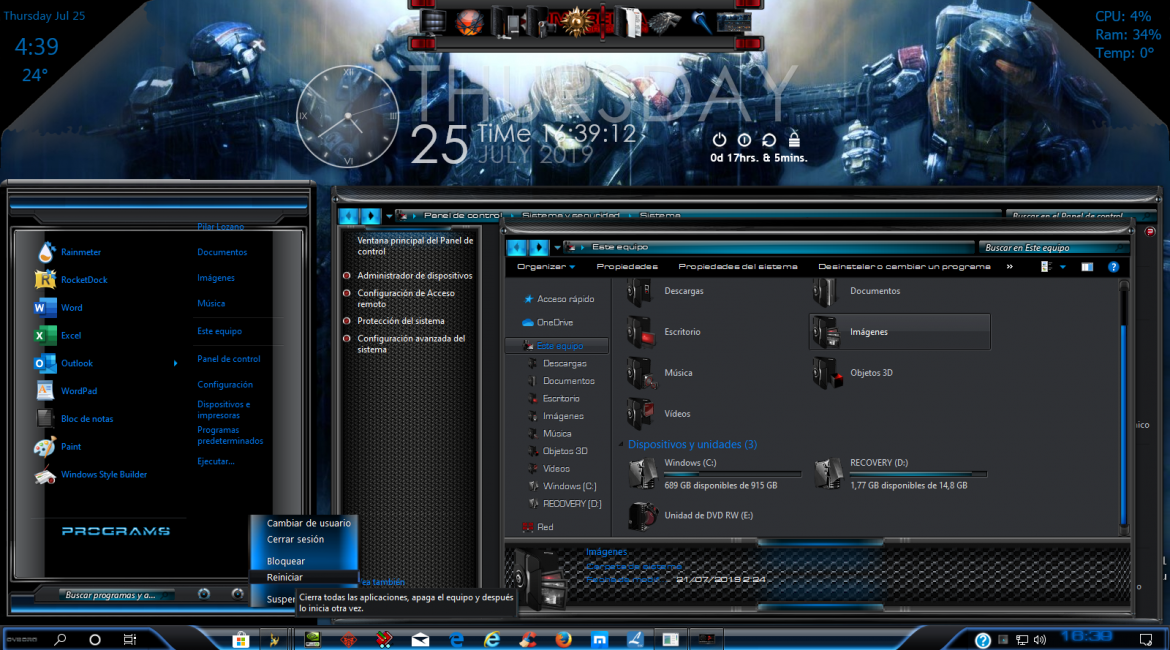Click the refresh arrows icon on the desktop widget
The image size is (1170, 650).
point(769,140)
